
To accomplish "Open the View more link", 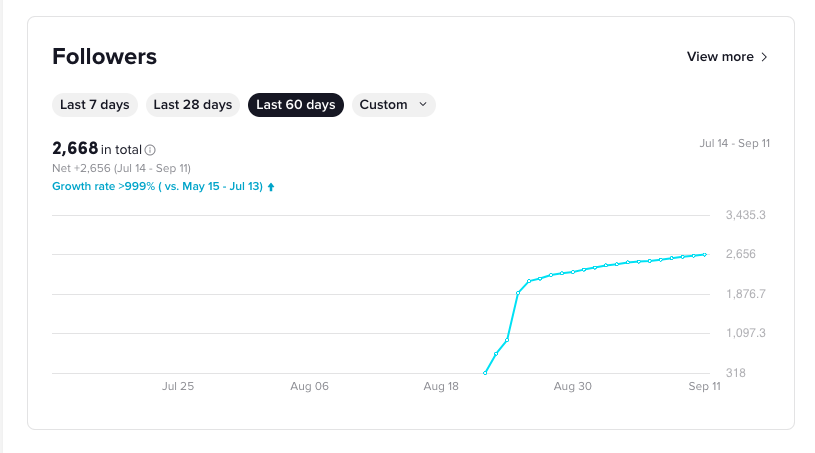I will [727, 57].
